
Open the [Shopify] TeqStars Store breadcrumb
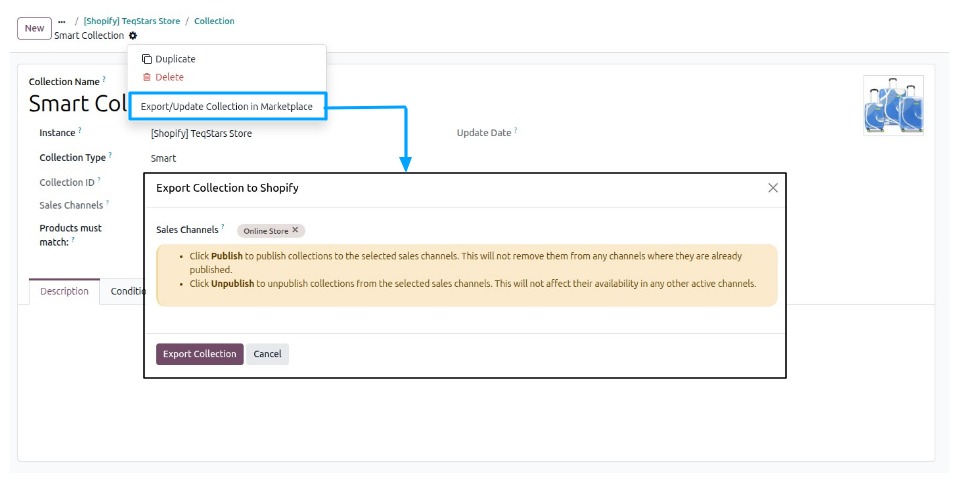(132, 21)
